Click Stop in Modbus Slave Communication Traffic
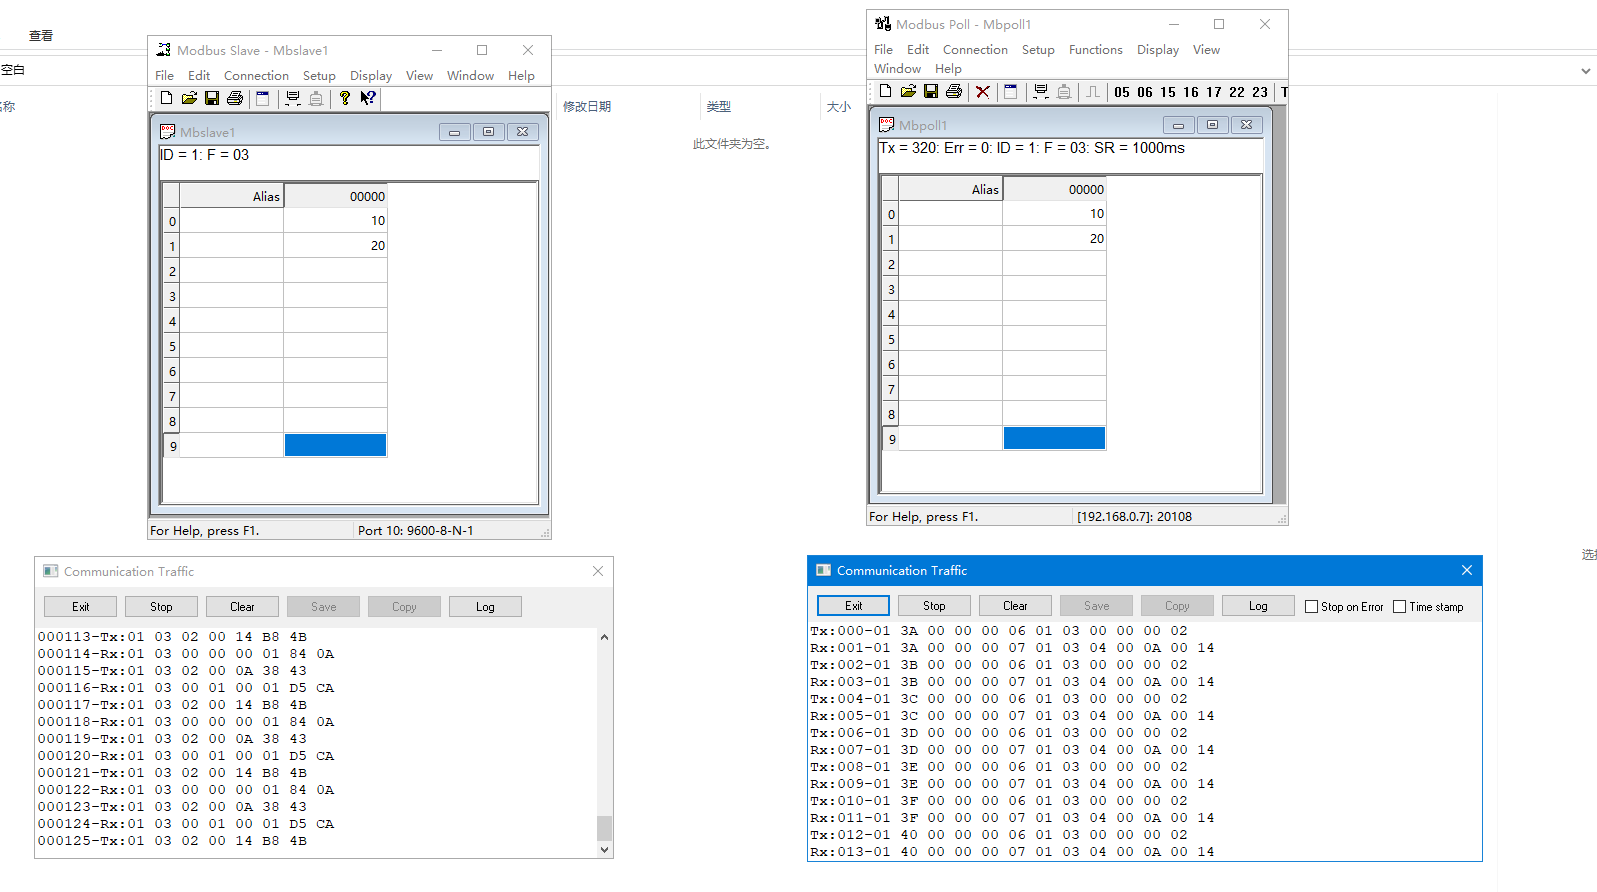This screenshot has width=1597, height=892. (161, 606)
